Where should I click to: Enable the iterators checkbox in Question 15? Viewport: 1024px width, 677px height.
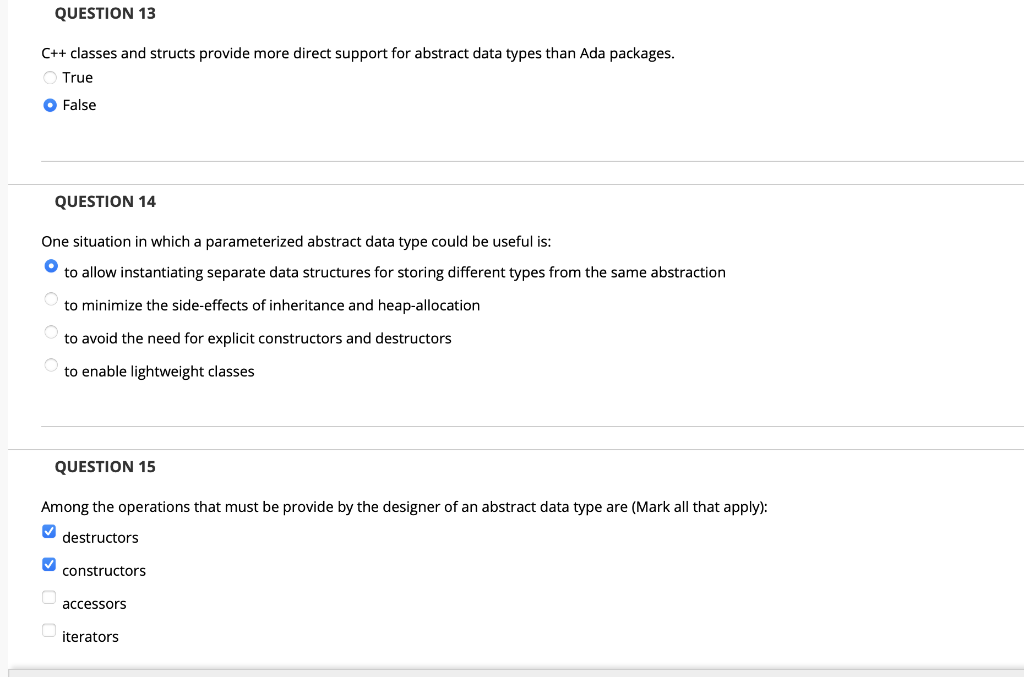[x=48, y=630]
